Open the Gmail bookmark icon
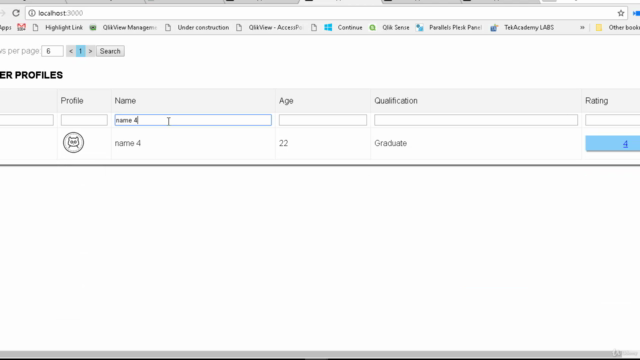The image size is (640, 360). pyautogui.click(x=21, y=27)
